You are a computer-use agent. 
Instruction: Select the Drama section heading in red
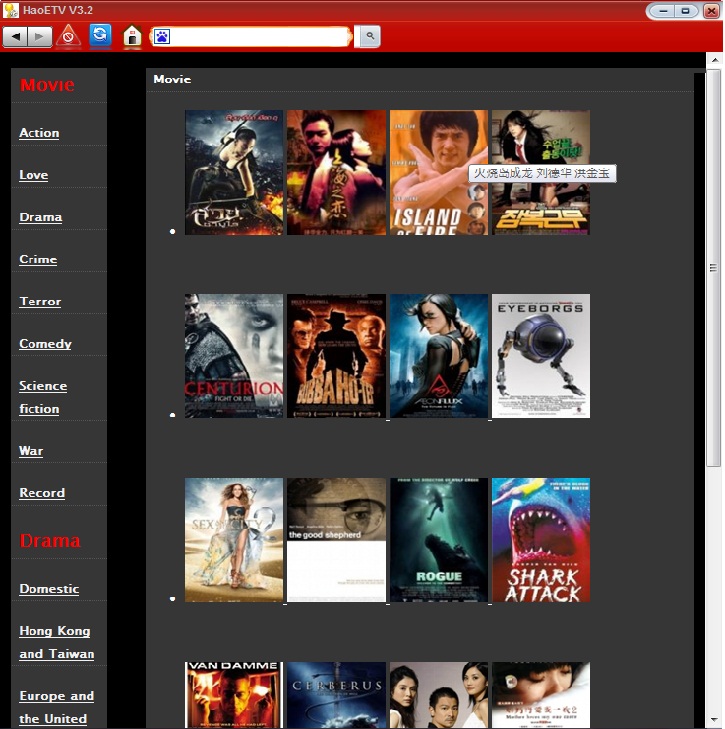pyautogui.click(x=50, y=541)
